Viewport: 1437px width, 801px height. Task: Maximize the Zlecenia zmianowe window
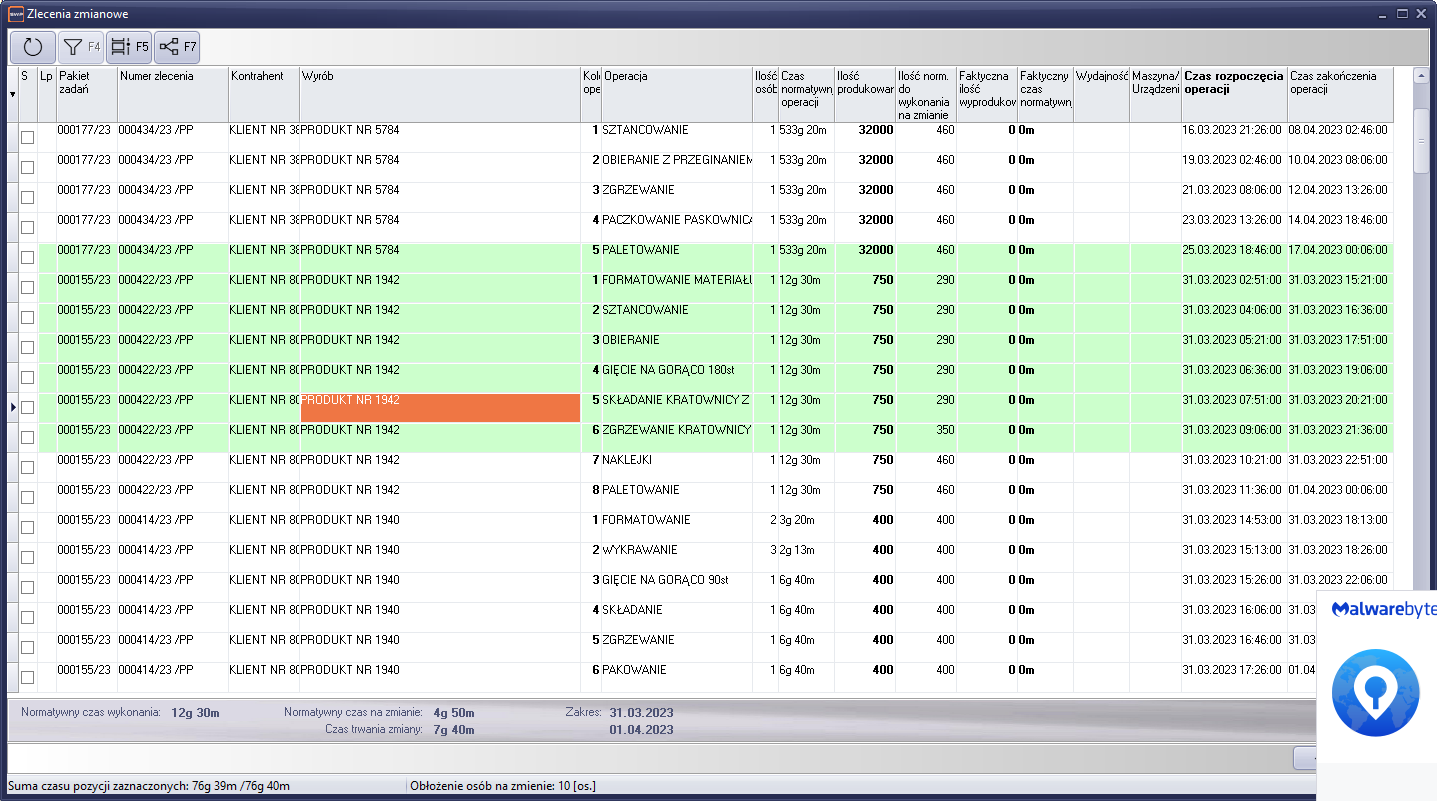(1404, 13)
